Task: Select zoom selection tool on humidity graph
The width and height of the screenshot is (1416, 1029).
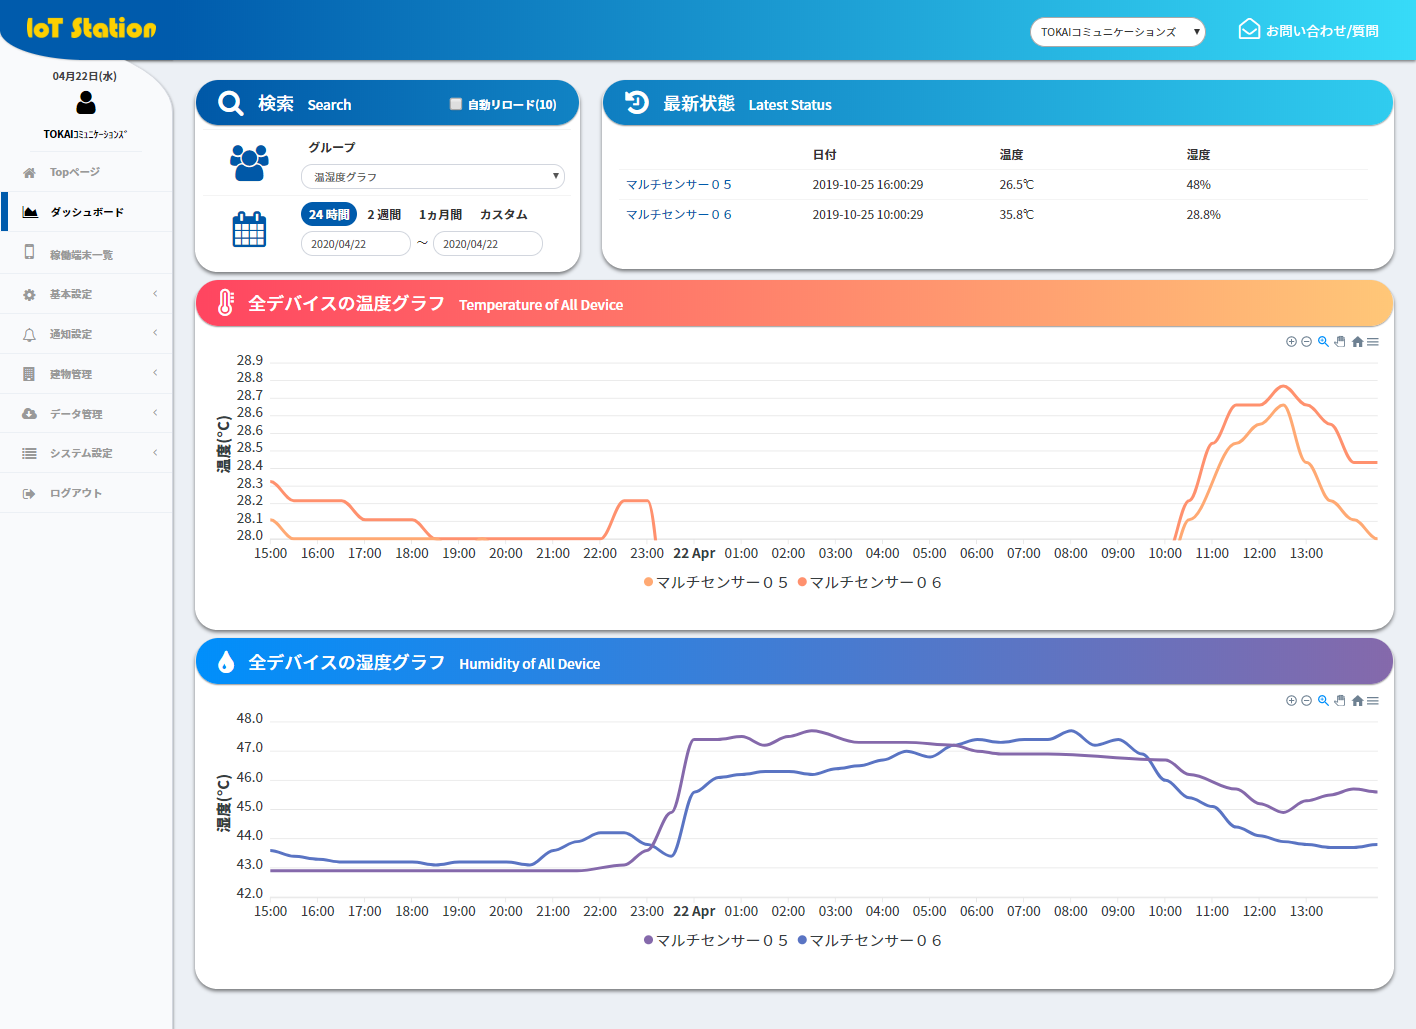Action: pyautogui.click(x=1323, y=701)
